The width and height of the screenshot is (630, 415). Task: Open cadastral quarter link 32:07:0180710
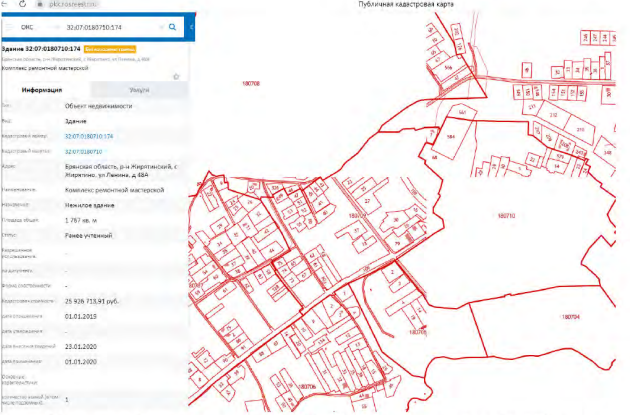coord(85,150)
